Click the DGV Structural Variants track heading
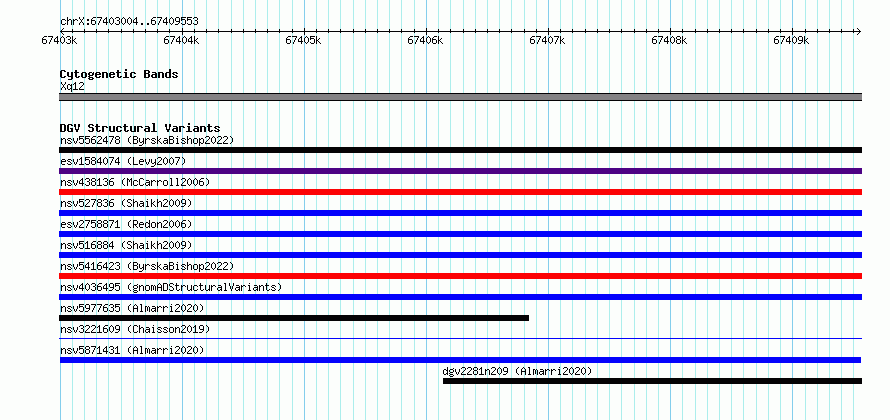890x420 pixels. [140, 128]
